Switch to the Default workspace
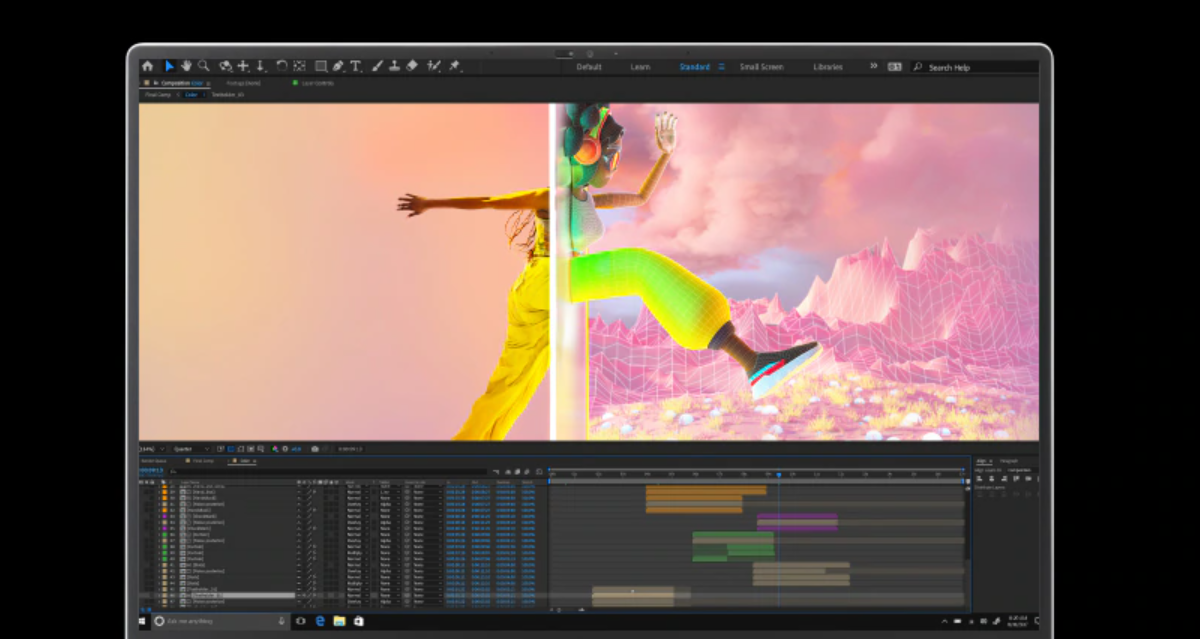 [x=589, y=67]
